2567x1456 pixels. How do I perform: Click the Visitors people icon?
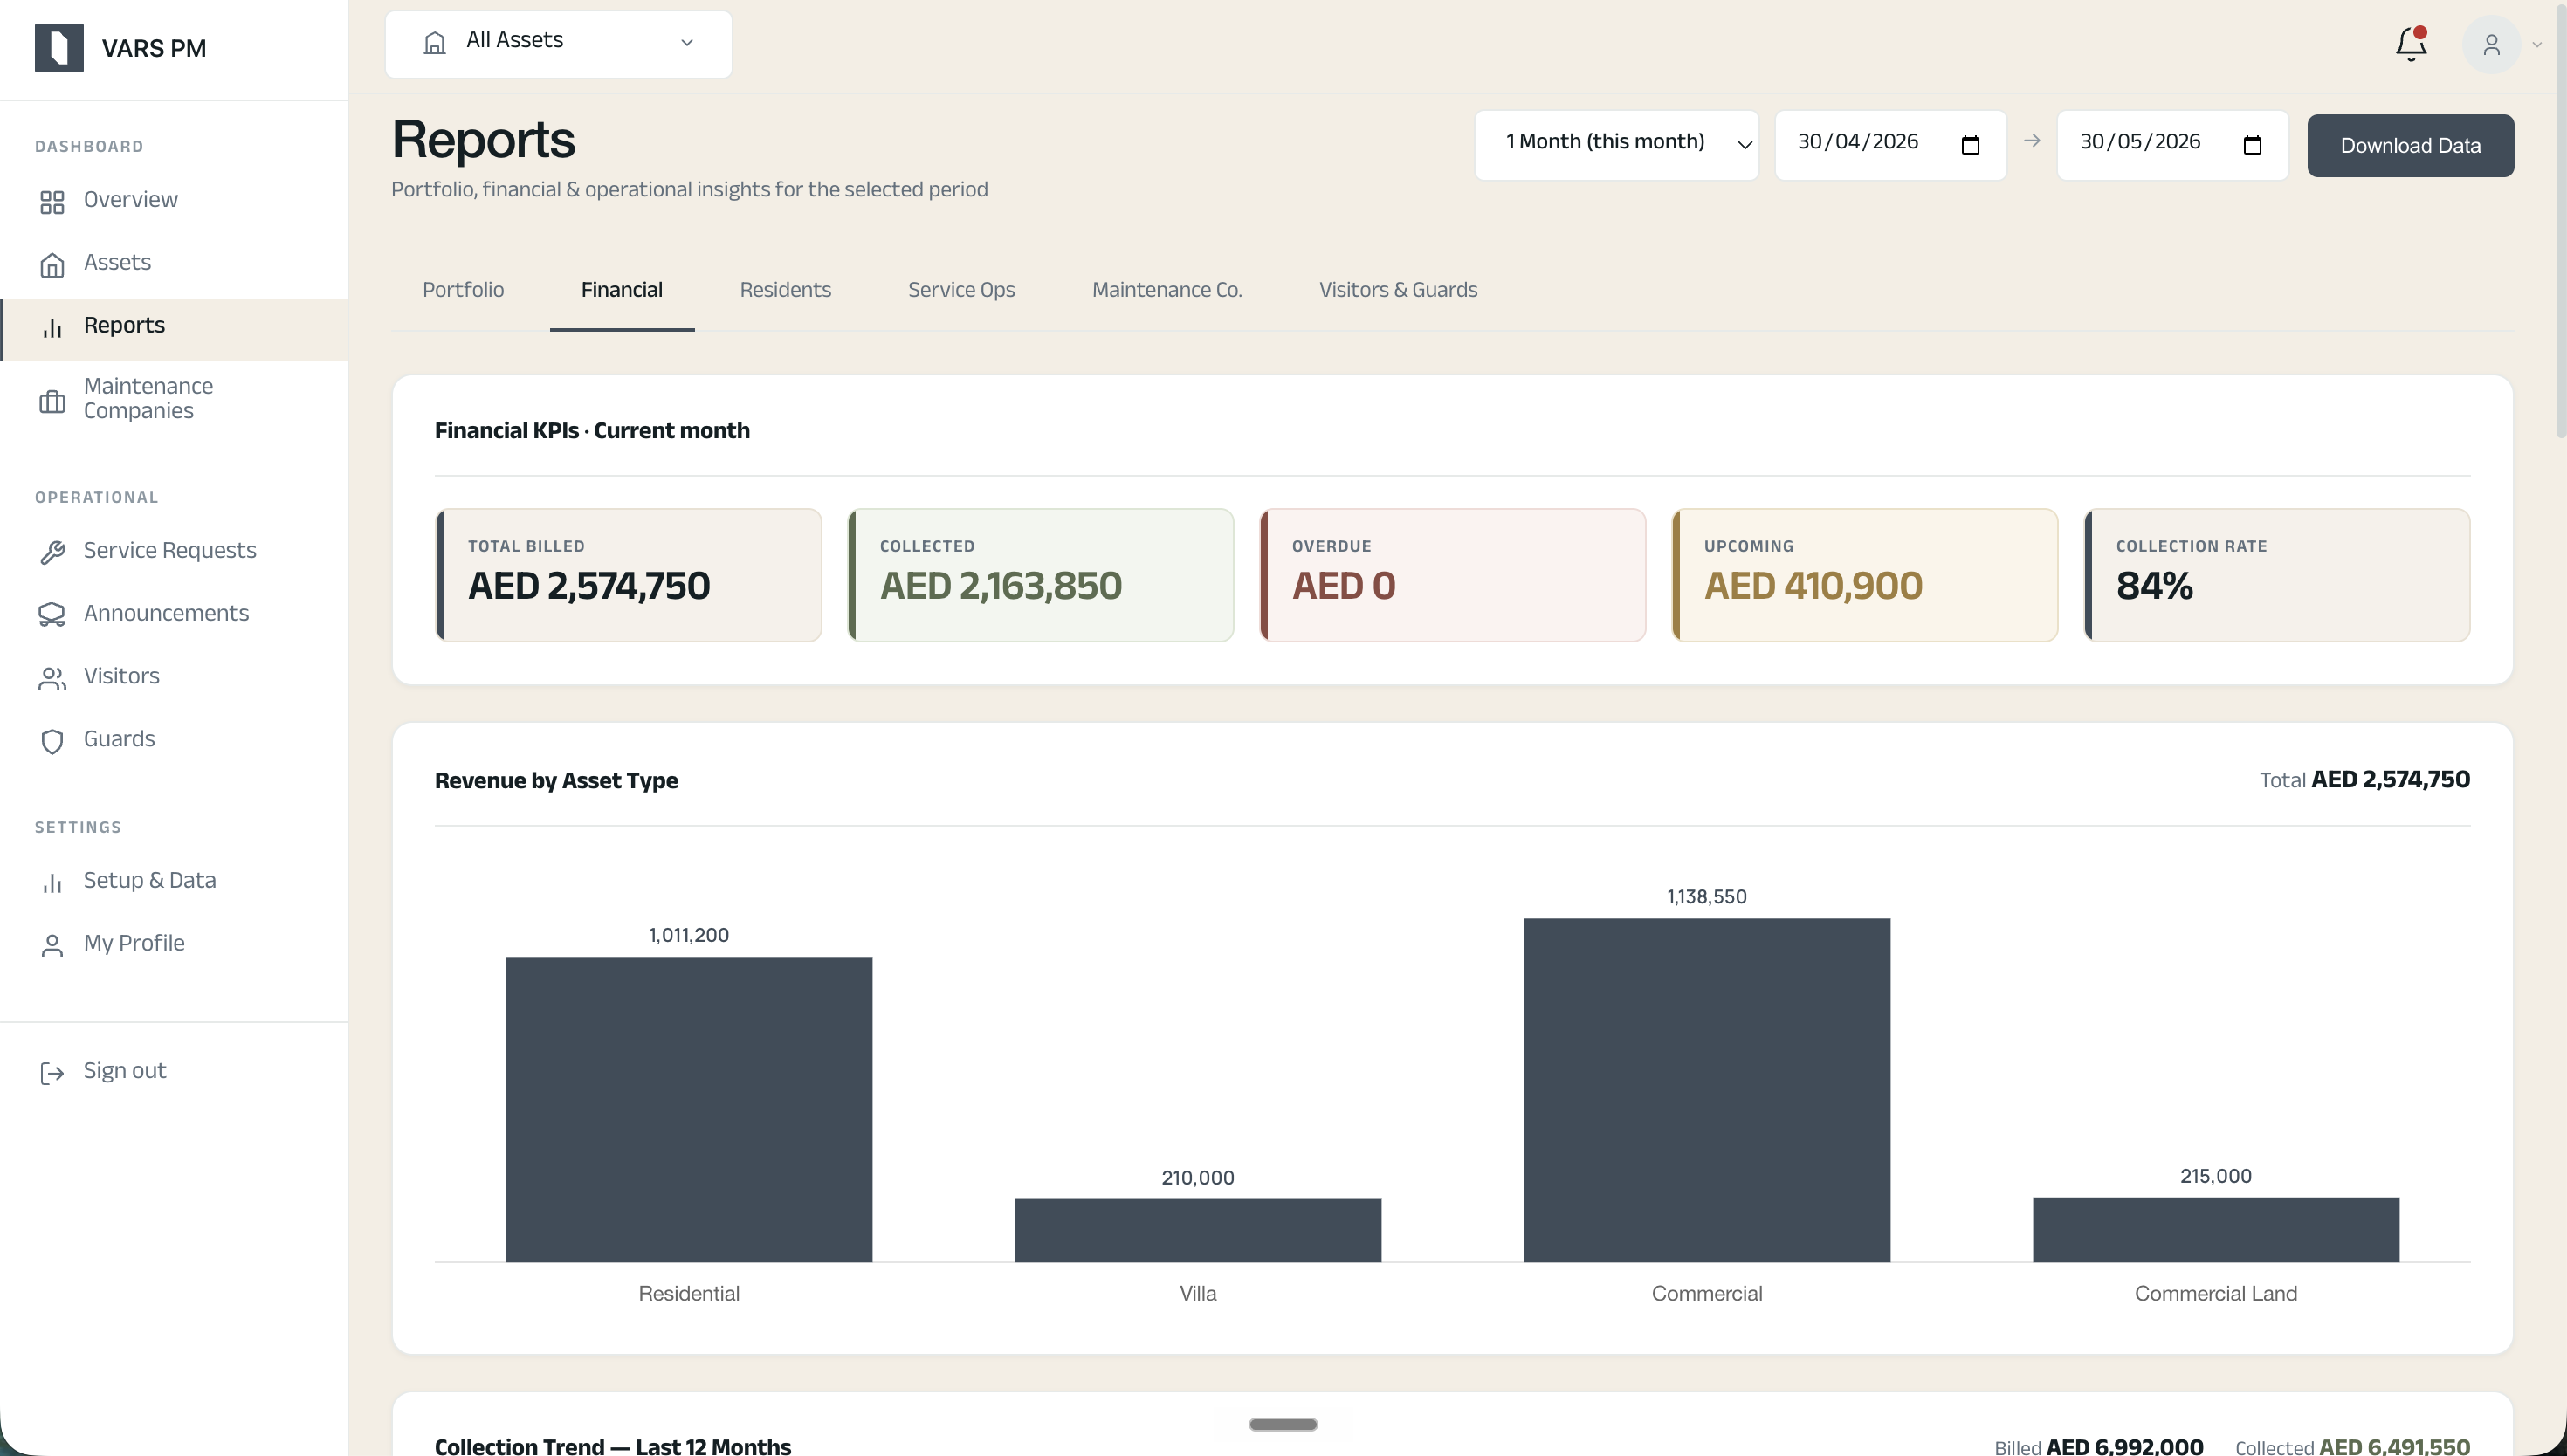(x=52, y=678)
